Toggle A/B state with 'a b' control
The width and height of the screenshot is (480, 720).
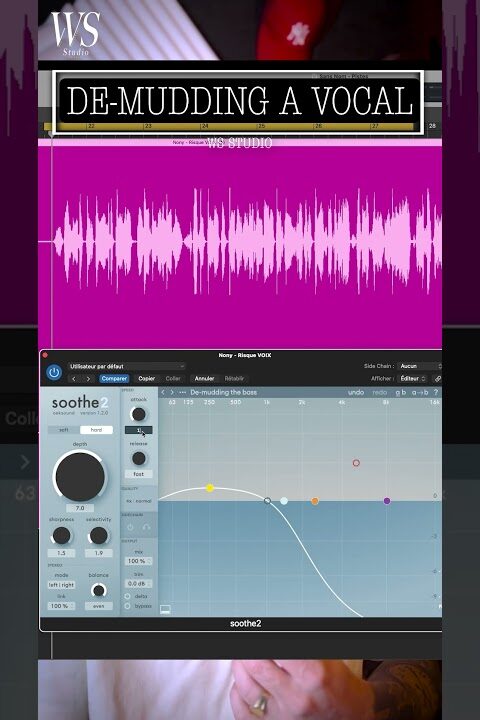pos(401,392)
